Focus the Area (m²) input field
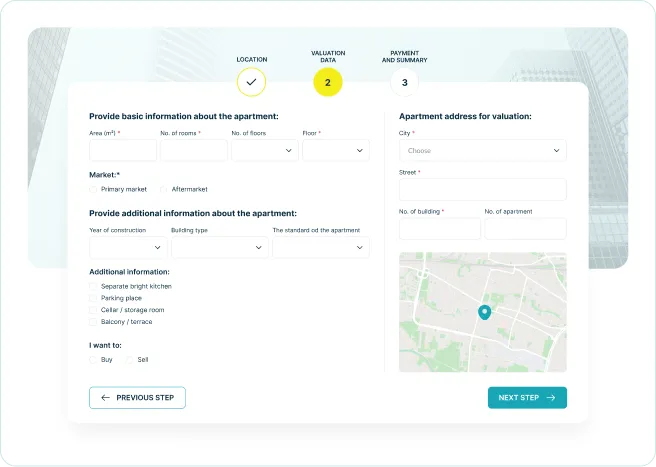The image size is (656, 467). 123,150
